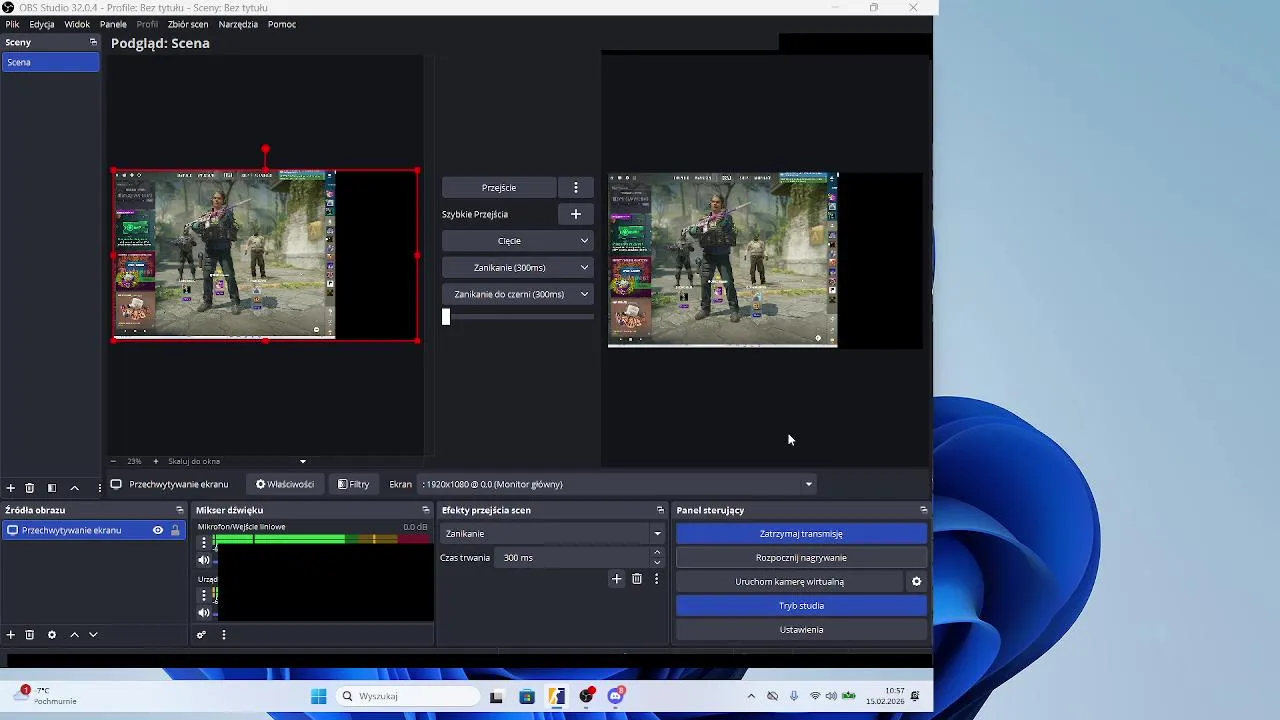
Task: Open the Pomoc menu
Action: coord(282,24)
